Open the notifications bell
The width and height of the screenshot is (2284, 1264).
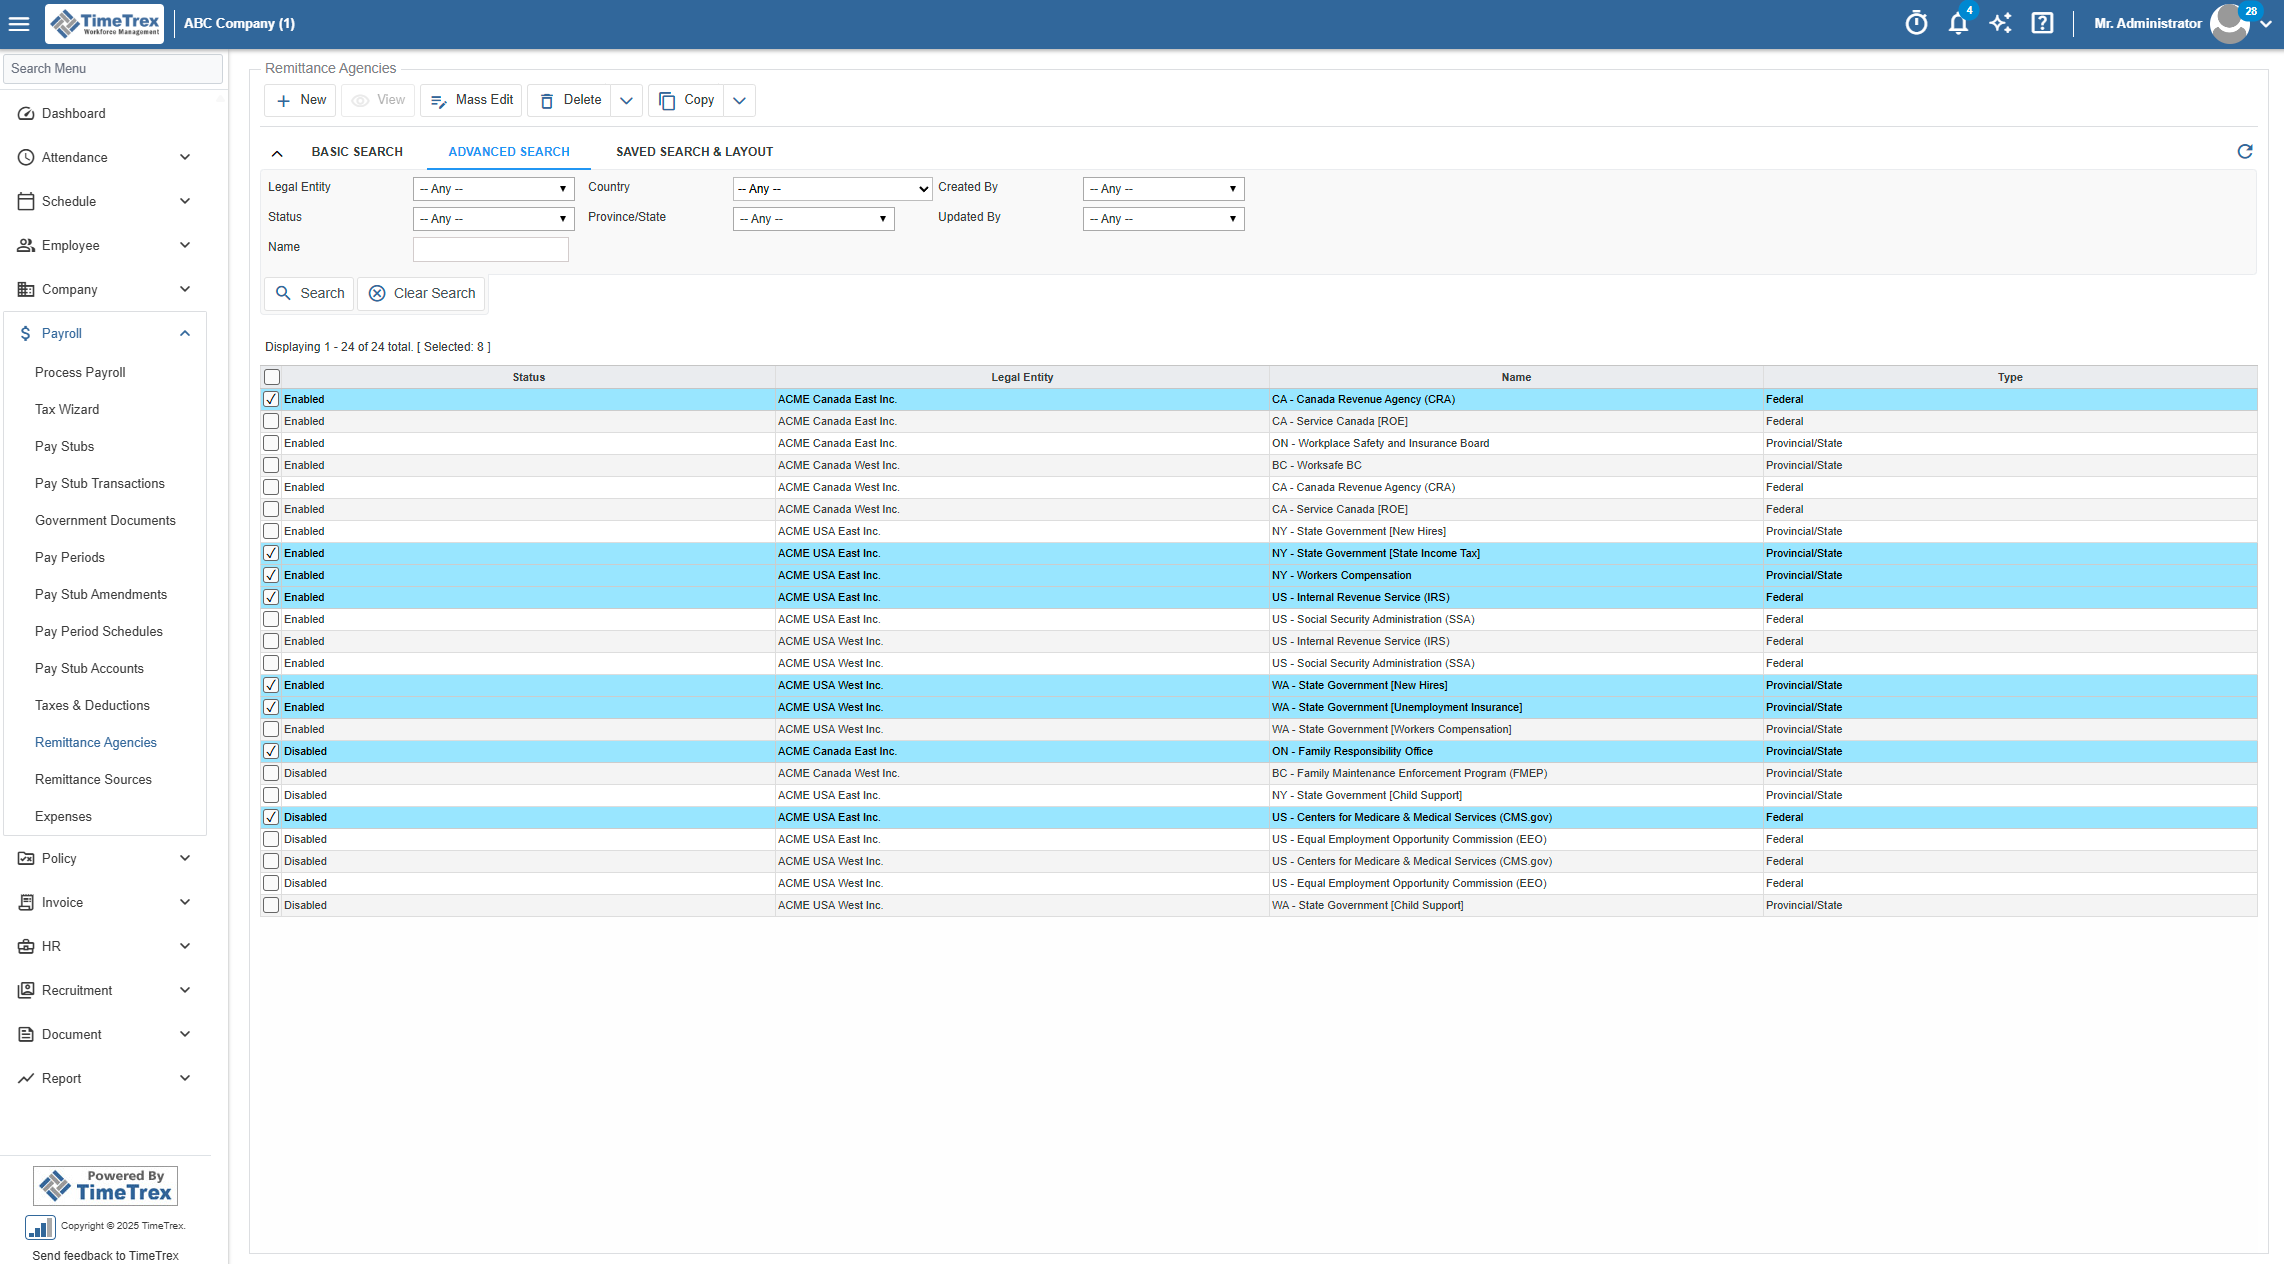click(1958, 23)
